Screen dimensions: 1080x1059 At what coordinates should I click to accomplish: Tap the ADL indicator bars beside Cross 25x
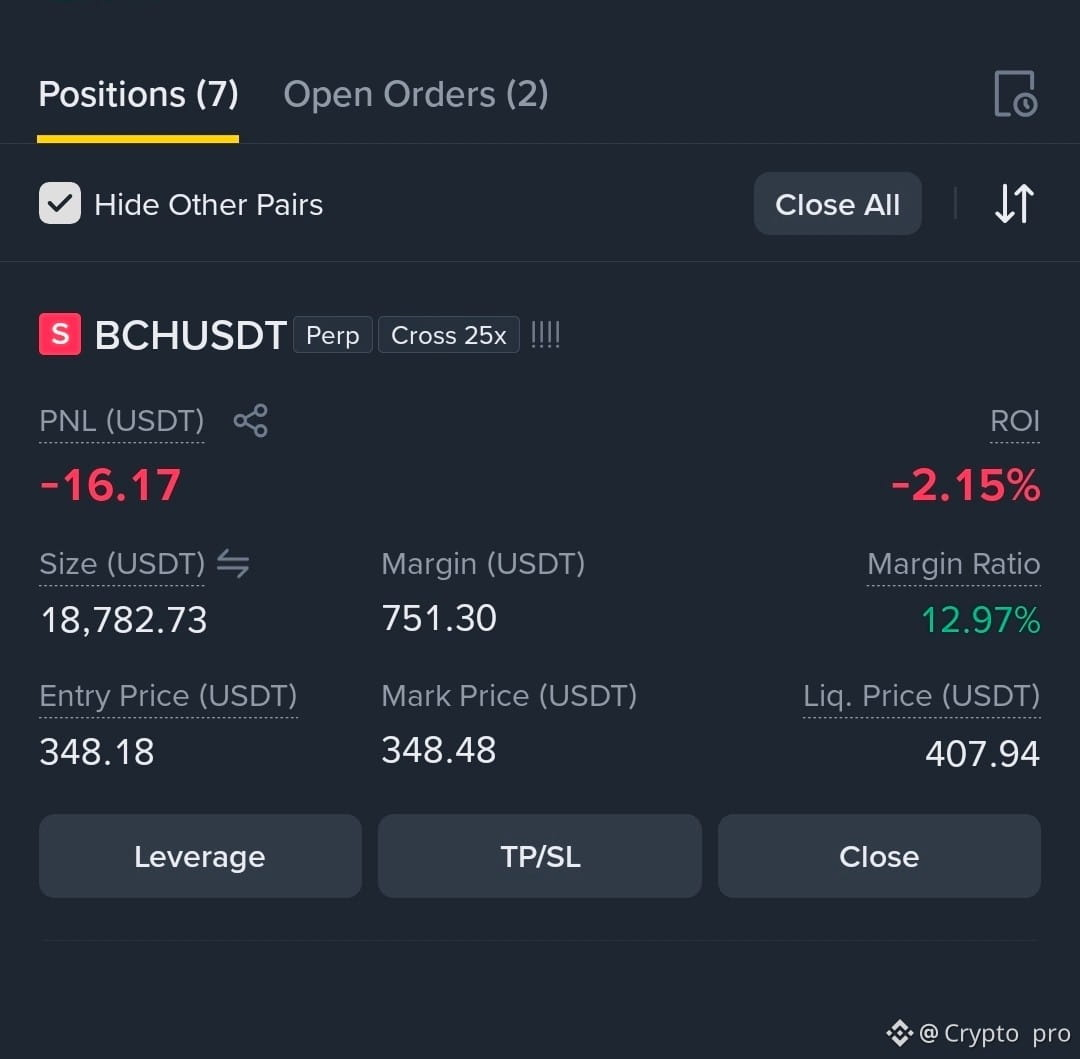point(546,335)
